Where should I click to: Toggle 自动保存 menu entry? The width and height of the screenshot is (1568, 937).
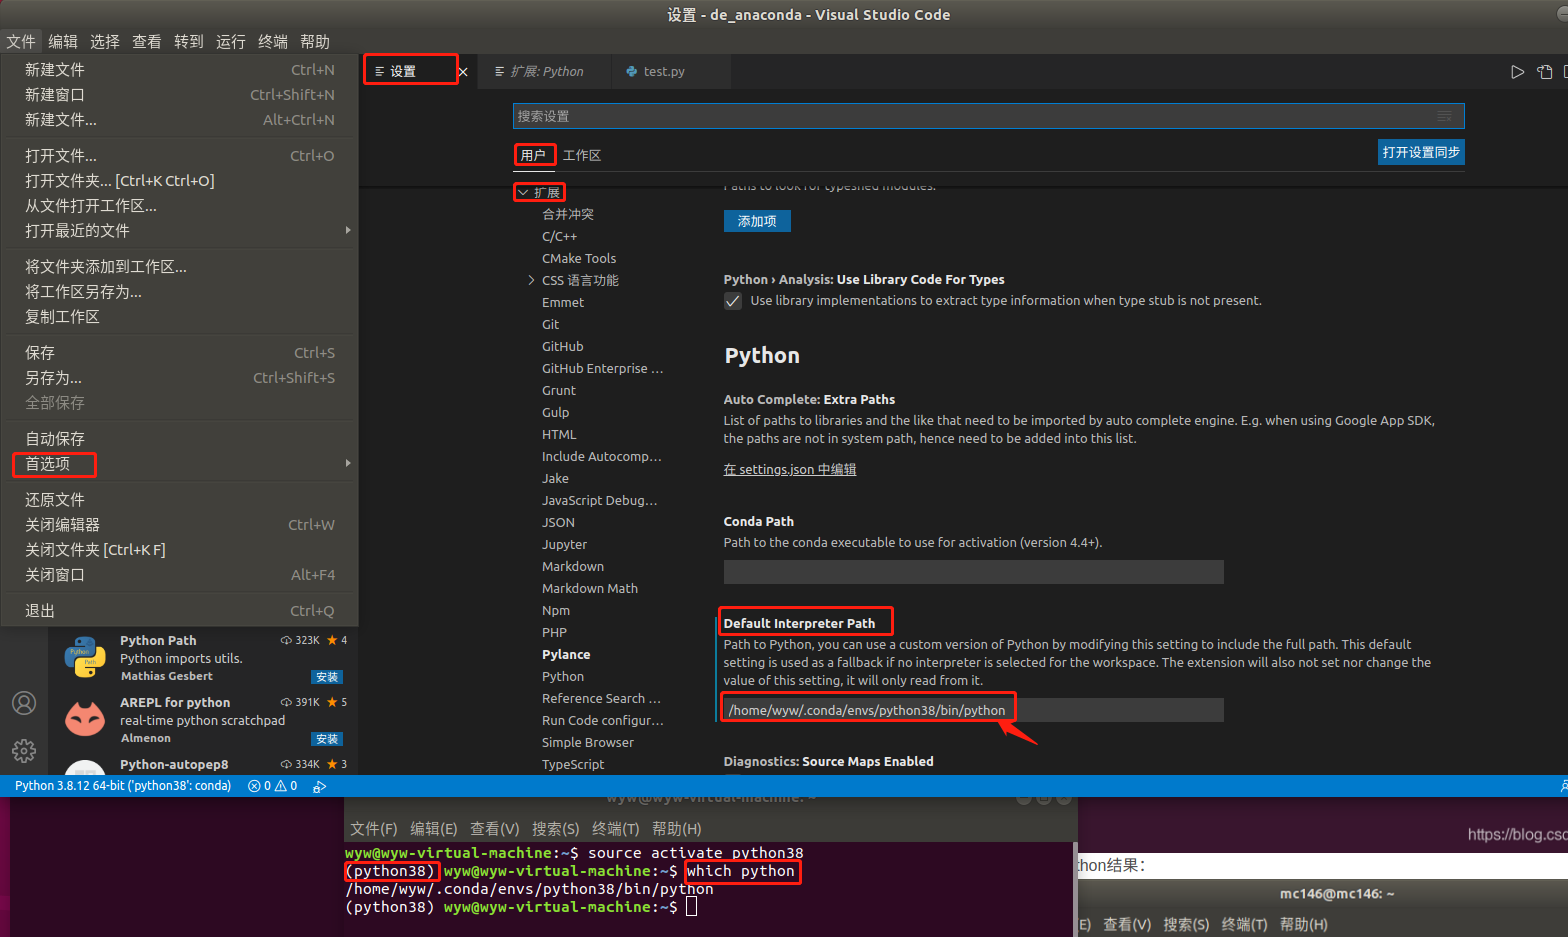click(180, 439)
